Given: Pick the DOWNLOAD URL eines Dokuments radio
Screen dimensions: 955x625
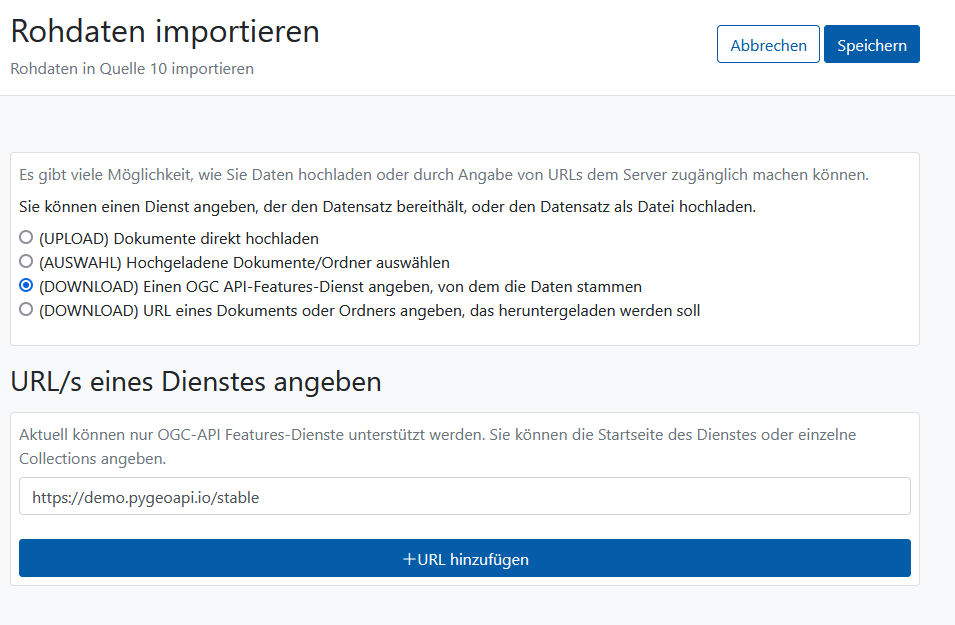Looking at the screenshot, I should (x=26, y=309).
